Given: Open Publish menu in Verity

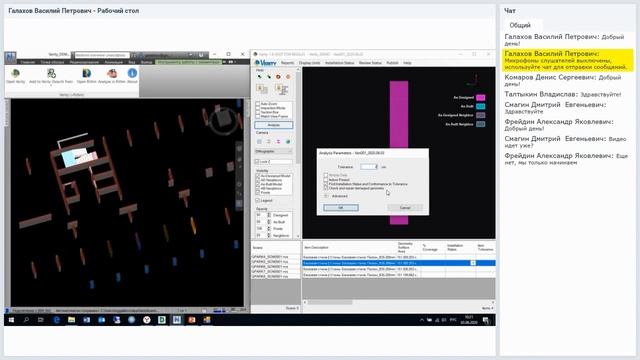Looking at the screenshot, I should tap(392, 63).
